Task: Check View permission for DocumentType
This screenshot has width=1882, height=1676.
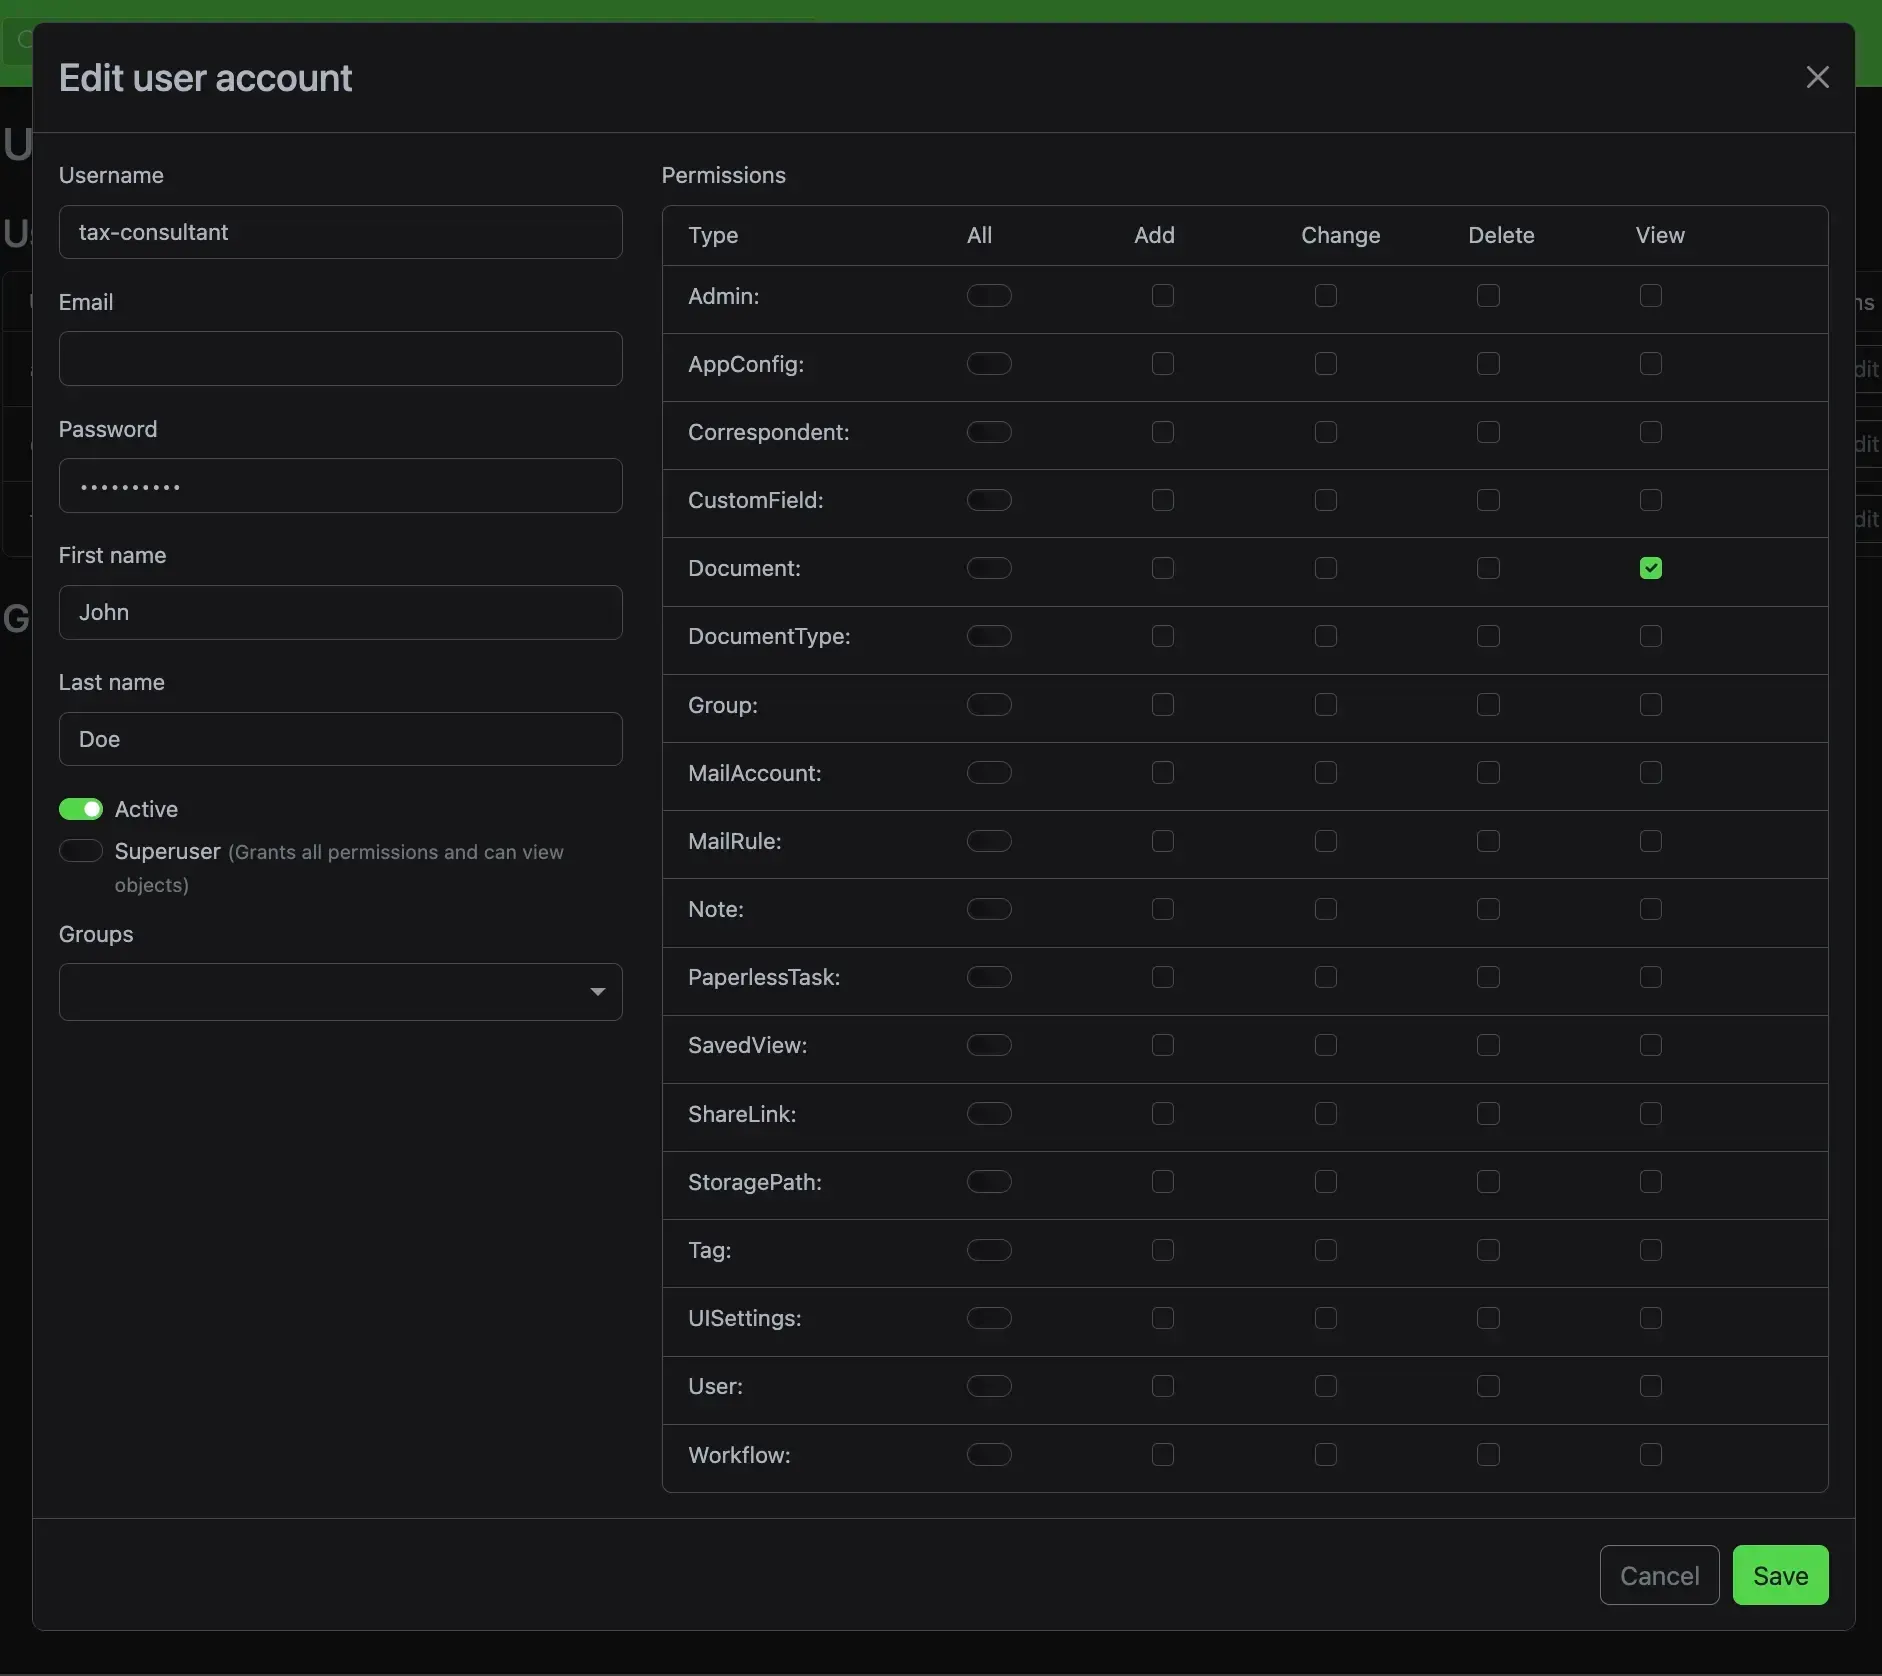Action: 1651,636
